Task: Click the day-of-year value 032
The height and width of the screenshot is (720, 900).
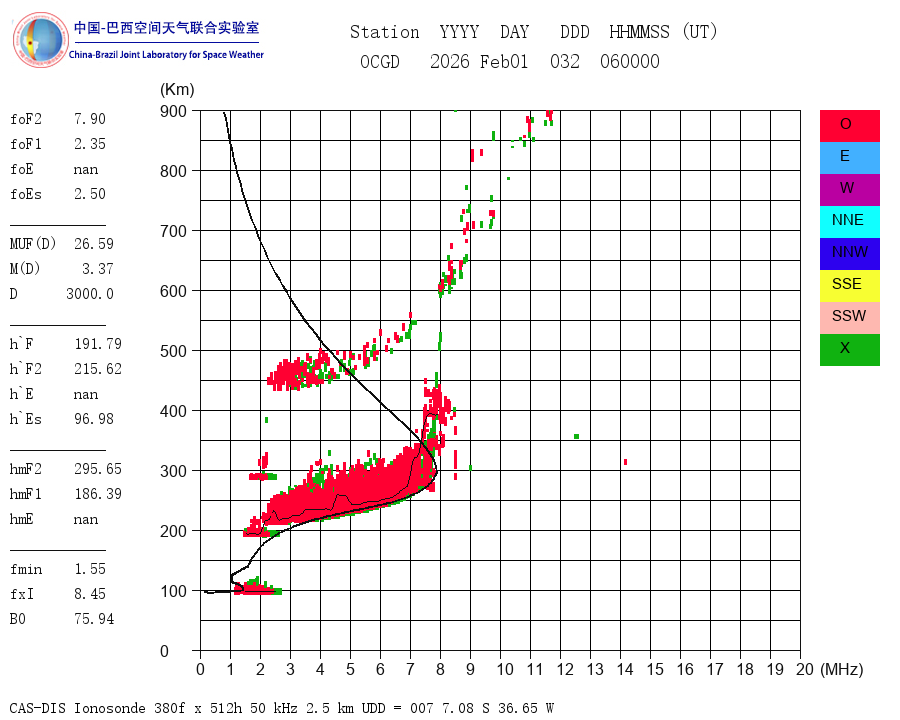Action: coord(565,61)
